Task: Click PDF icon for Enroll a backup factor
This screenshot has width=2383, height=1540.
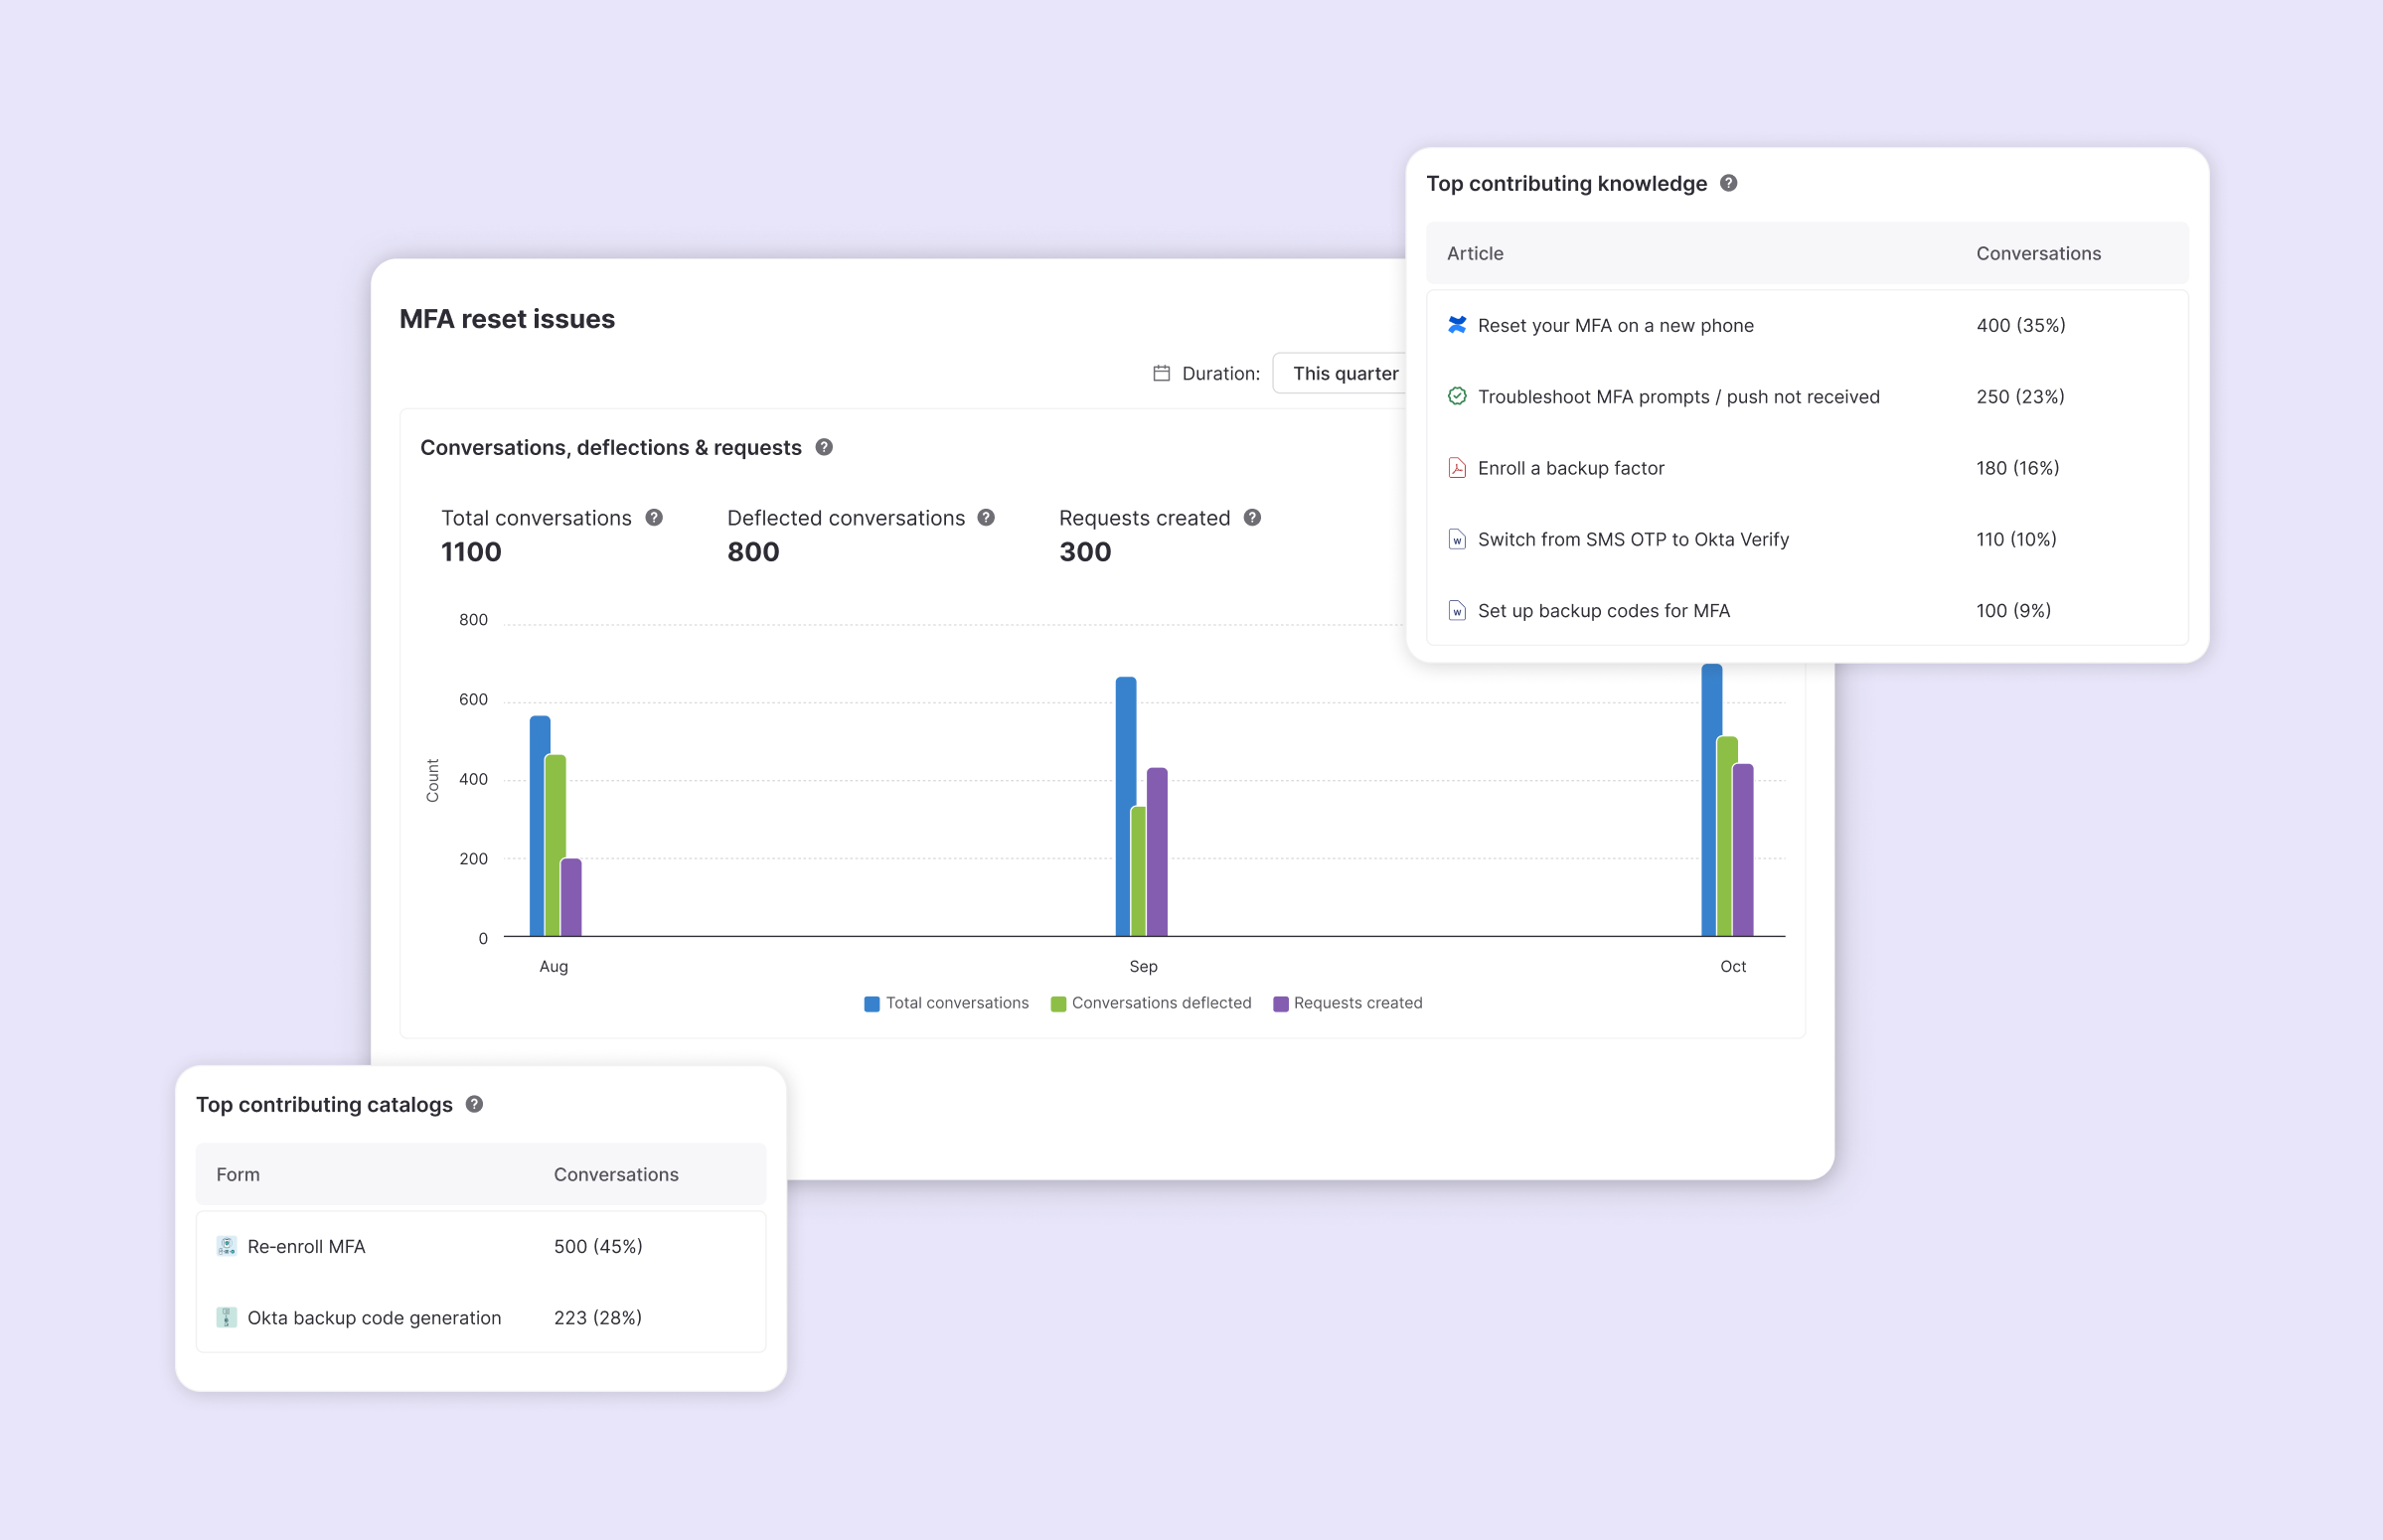Action: (1457, 468)
